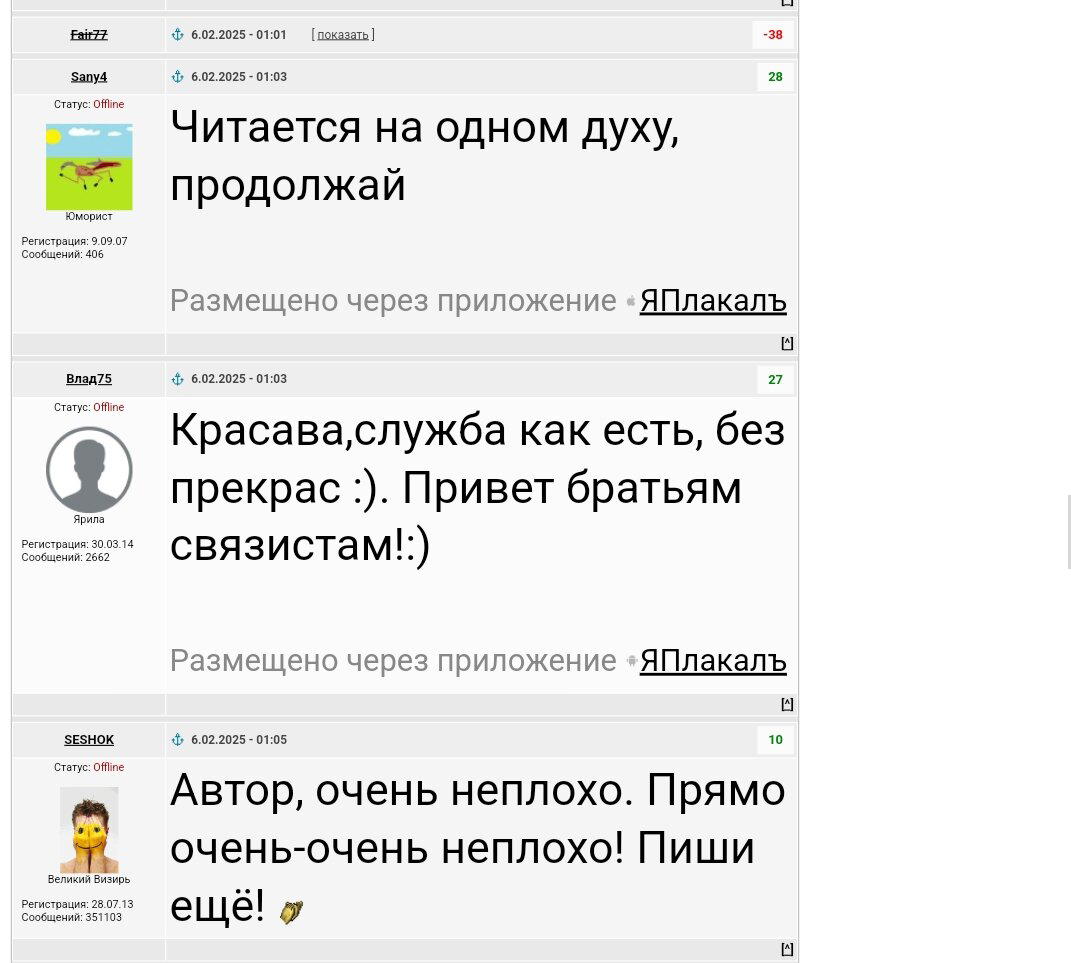The height and width of the screenshot is (963, 1071).
Task: Click 'Ярила' rank under Влад75 avatar
Action: 89,519
